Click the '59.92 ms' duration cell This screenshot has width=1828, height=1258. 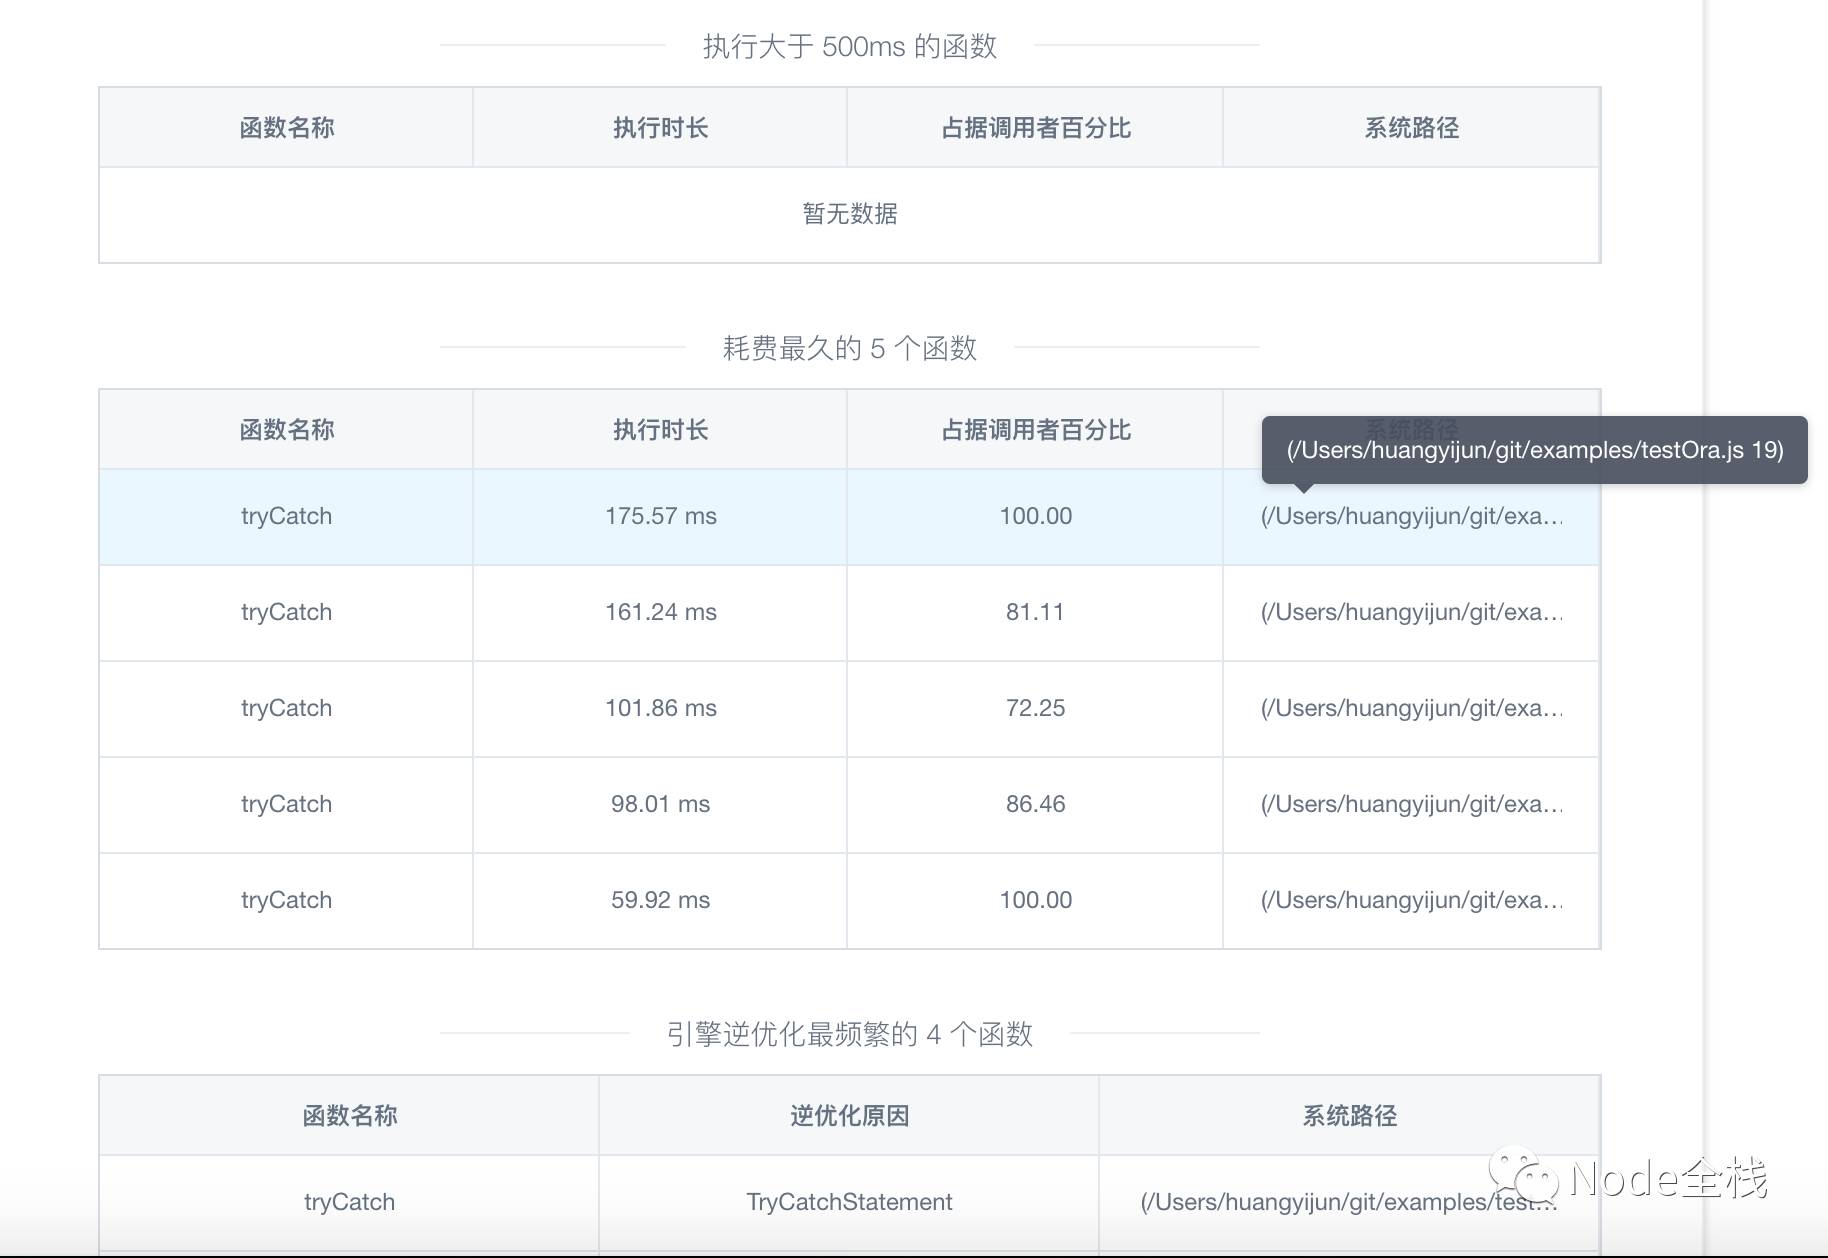(x=661, y=900)
